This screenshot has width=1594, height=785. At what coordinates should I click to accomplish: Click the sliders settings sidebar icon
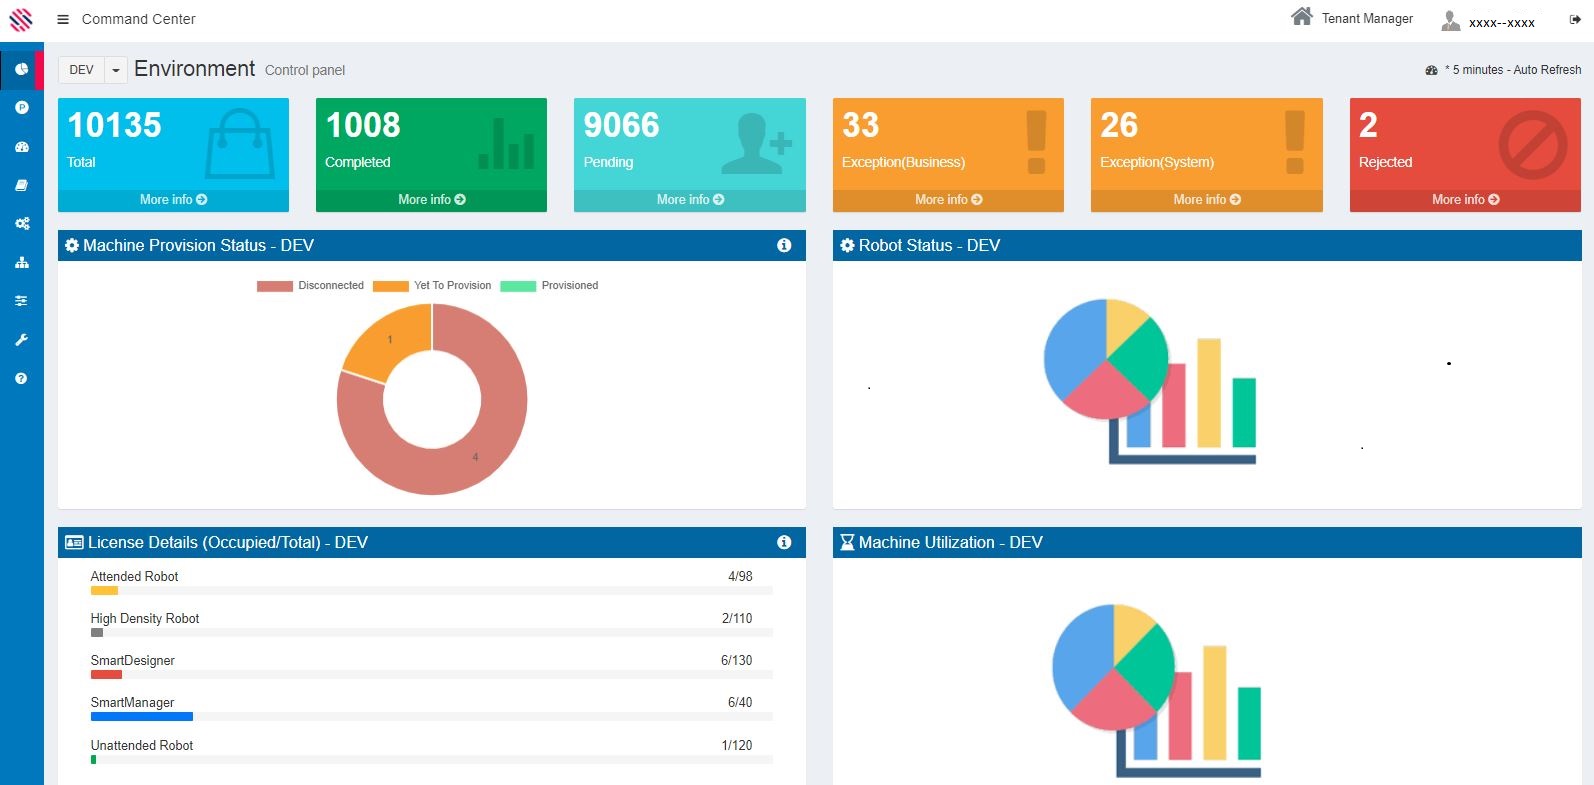point(21,301)
